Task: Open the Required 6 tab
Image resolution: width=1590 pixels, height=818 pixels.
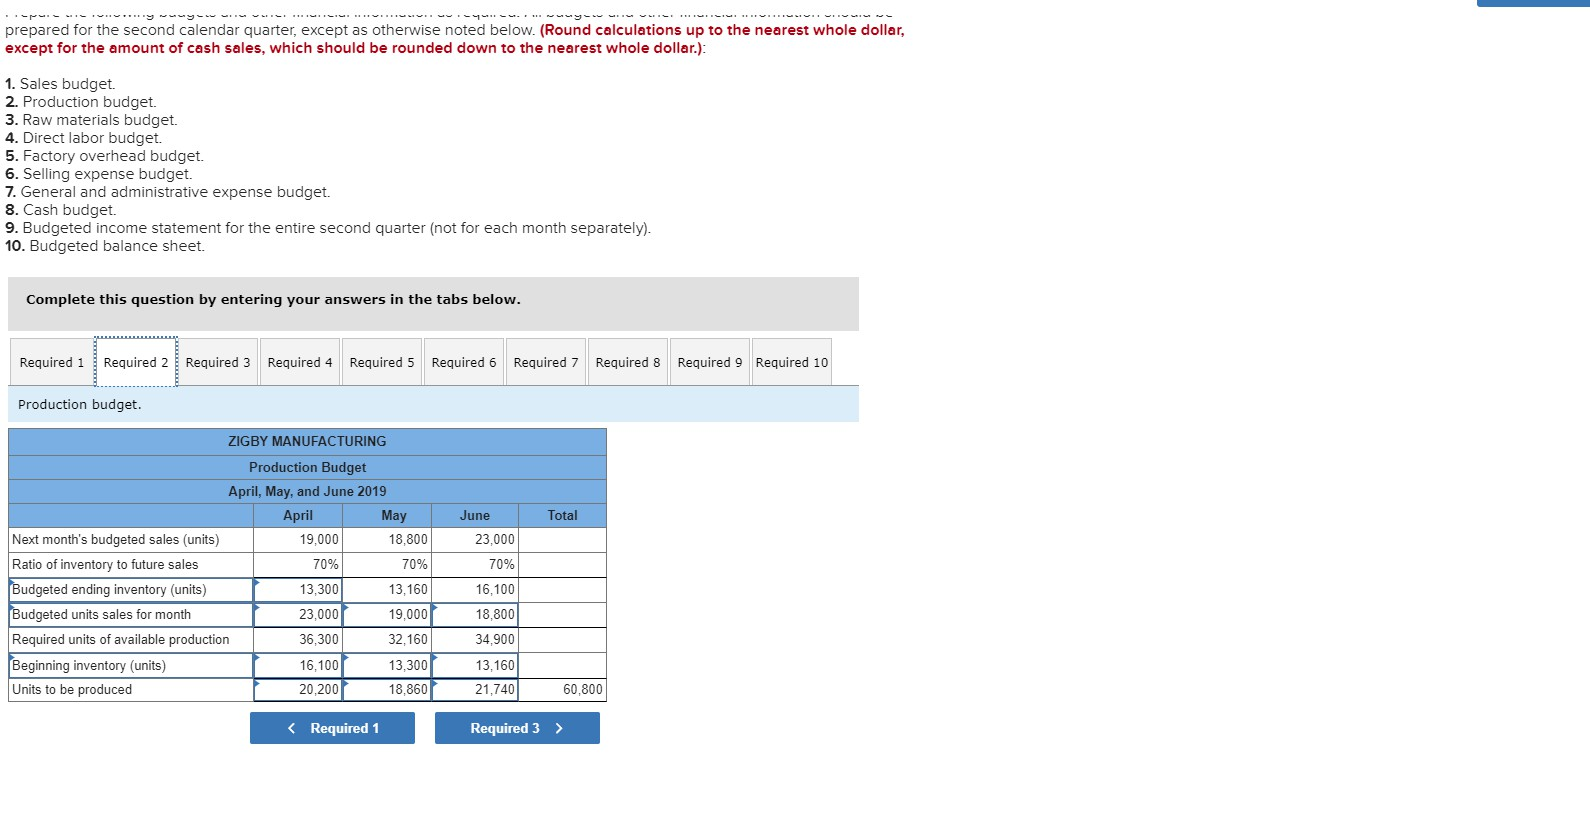Action: (464, 362)
